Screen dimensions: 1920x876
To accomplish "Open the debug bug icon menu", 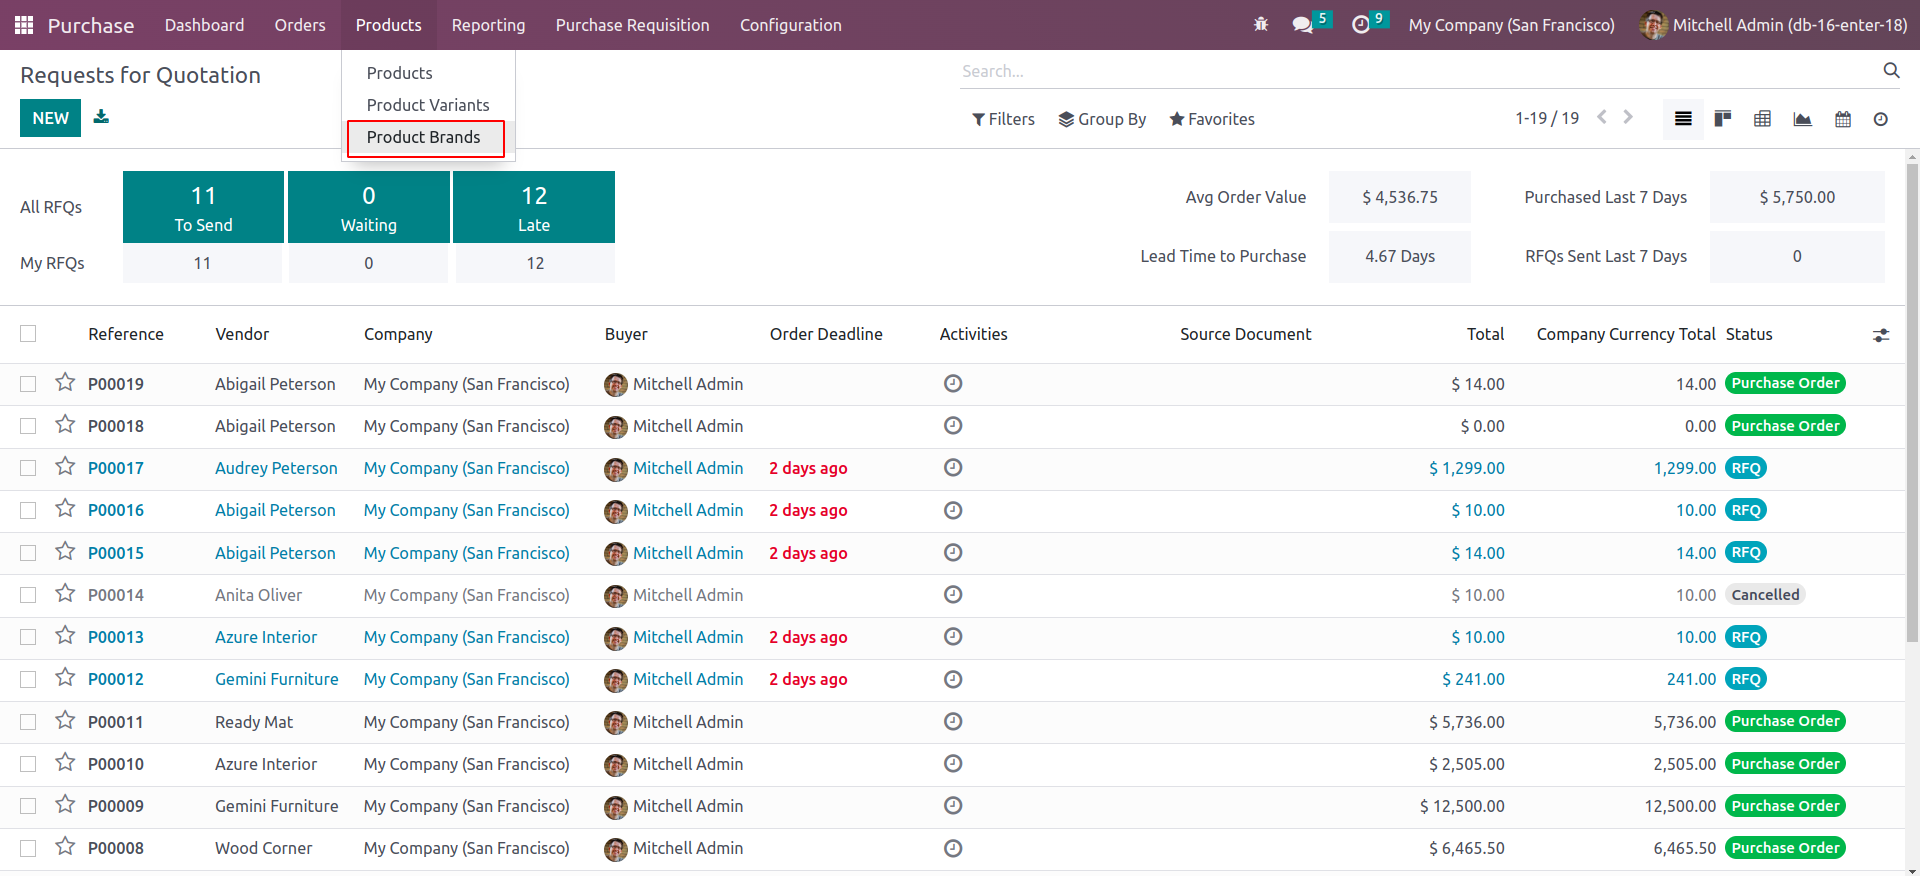I will coord(1261,24).
